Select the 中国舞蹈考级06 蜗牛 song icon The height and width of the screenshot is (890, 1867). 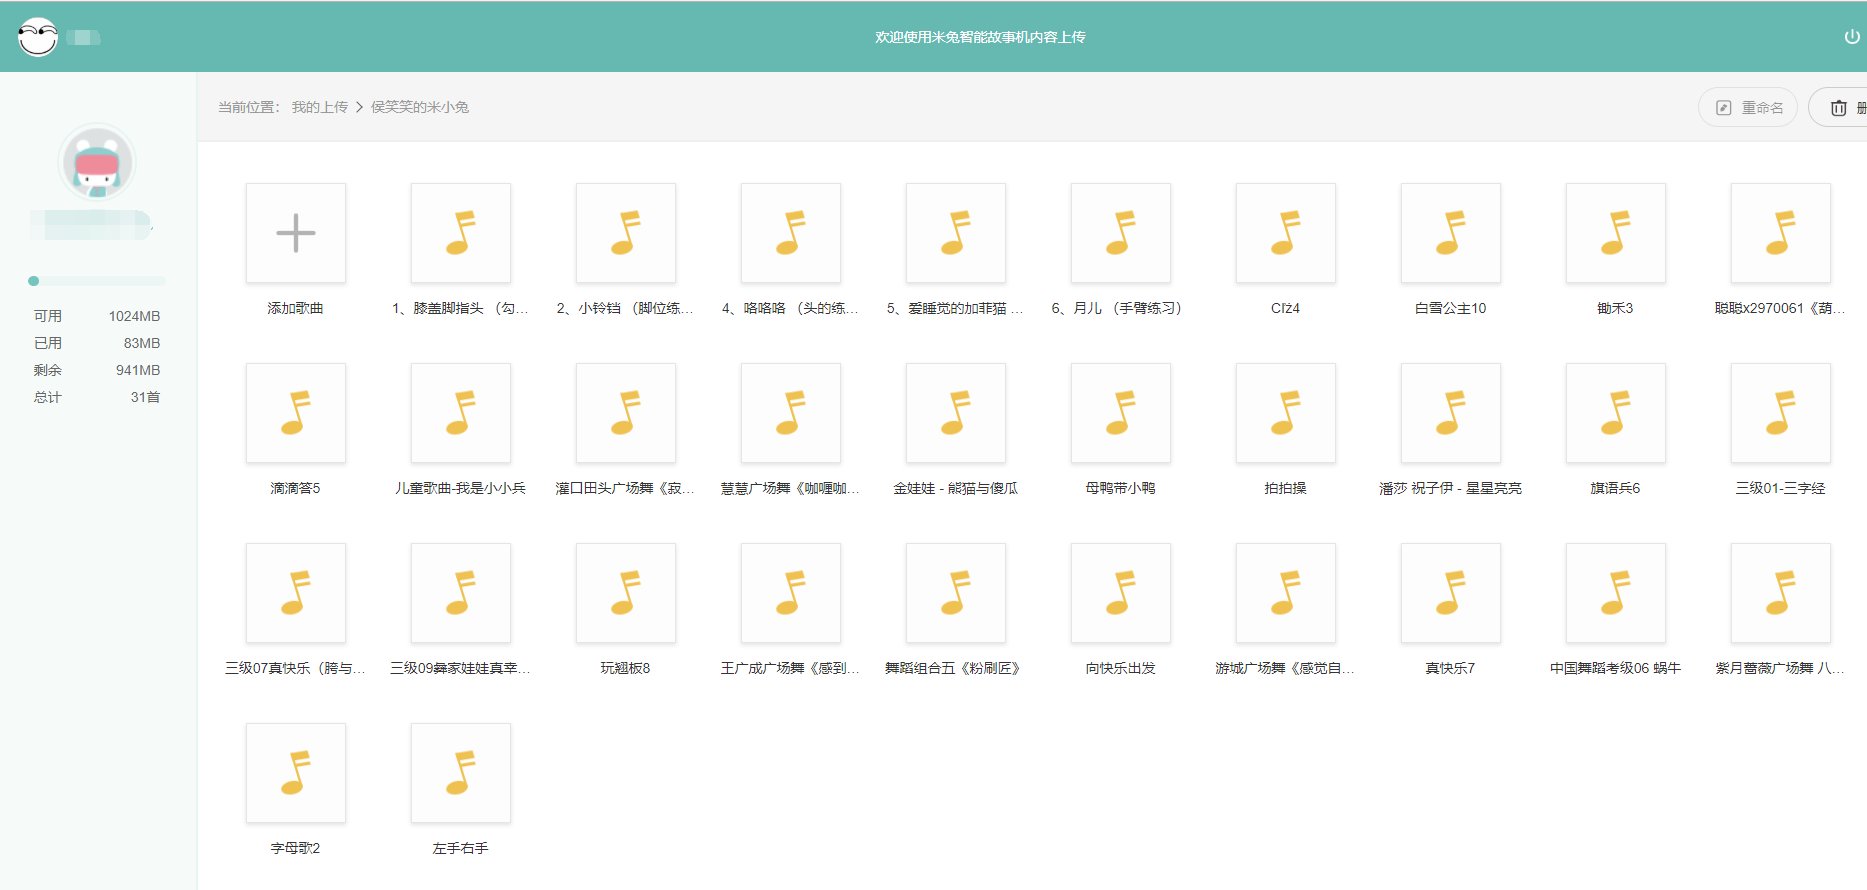(x=1616, y=593)
